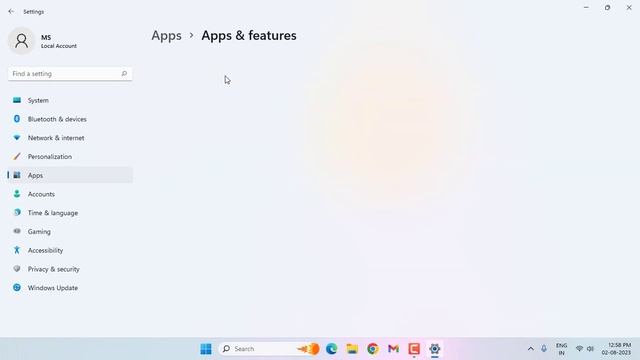Screen dimensions: 640x360
Task: Click the Settings gear taskbar icon
Action: click(x=435, y=349)
